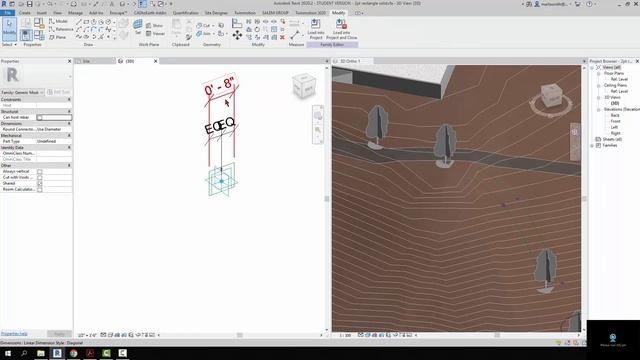The image size is (640, 360).
Task: Switch to the Manage ribbon tab
Action: 76,13
